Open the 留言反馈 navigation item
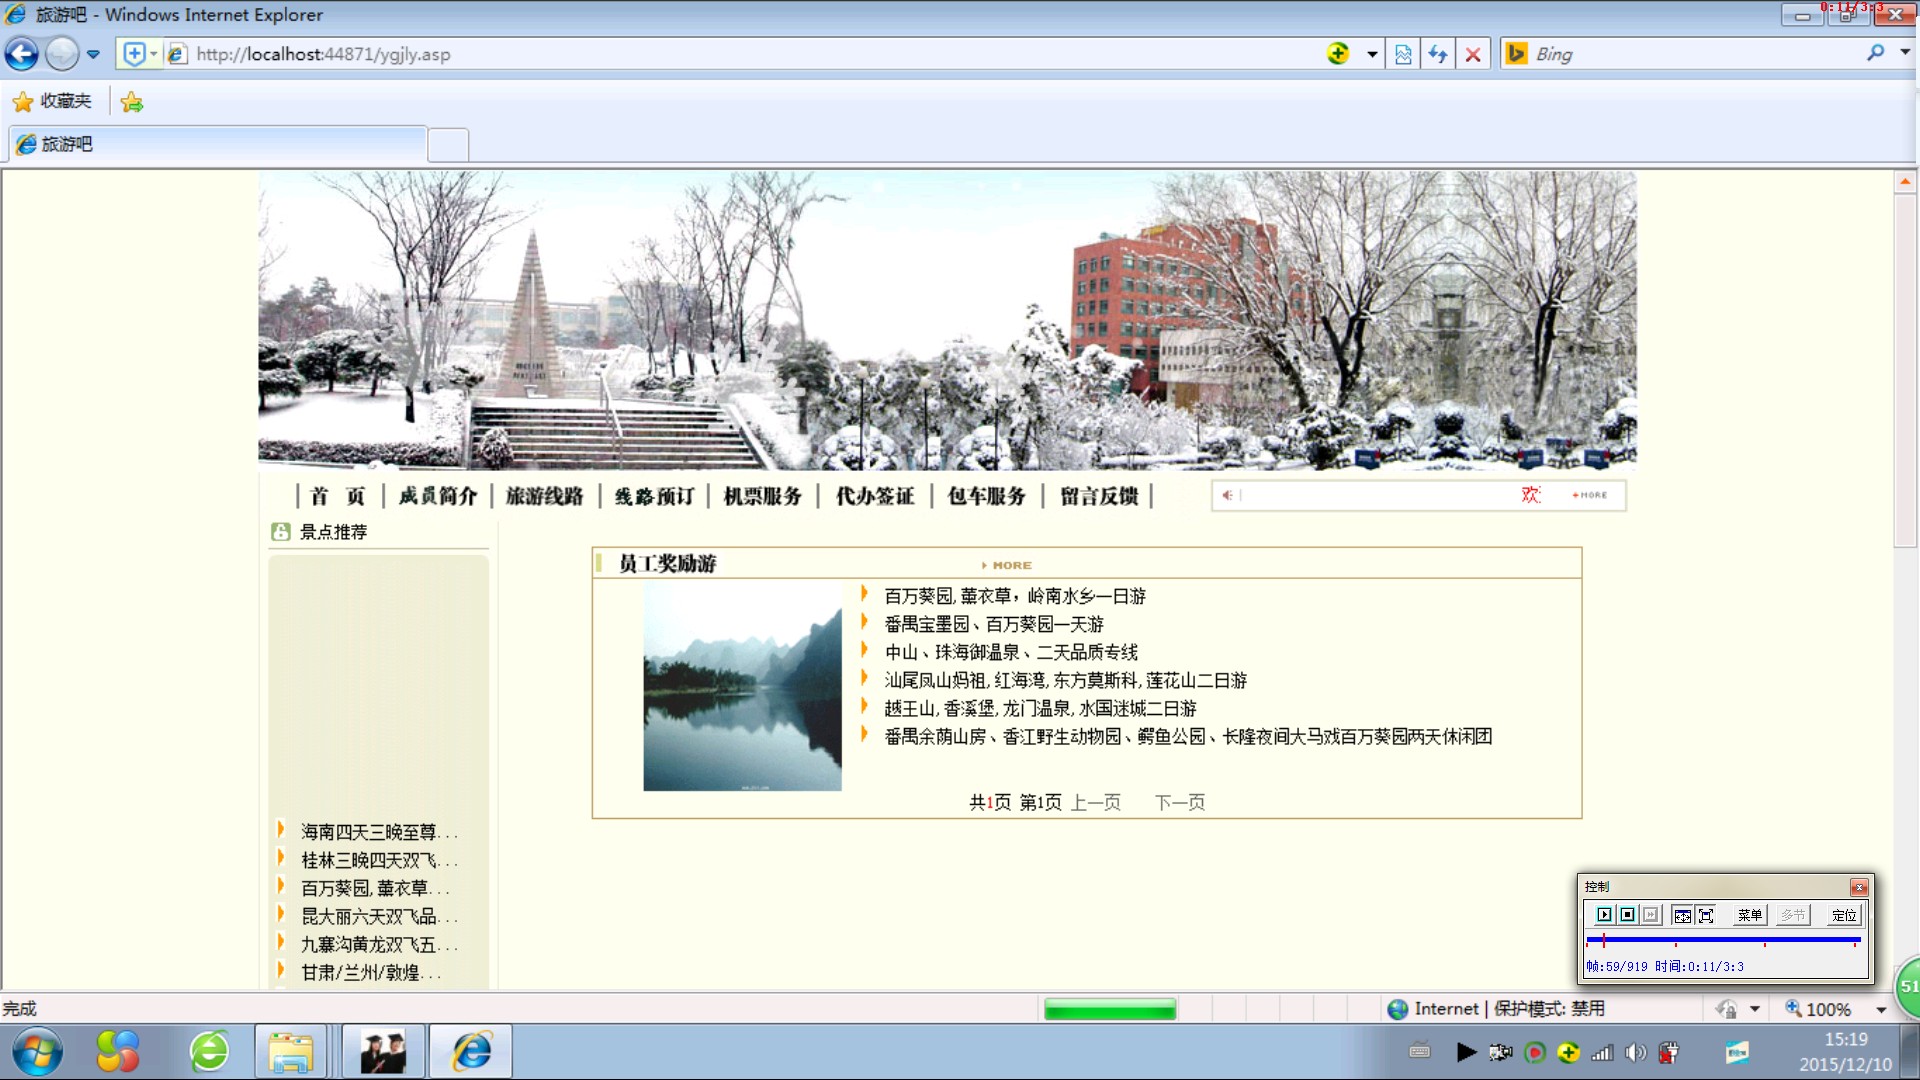1920x1080 pixels. tap(1099, 496)
